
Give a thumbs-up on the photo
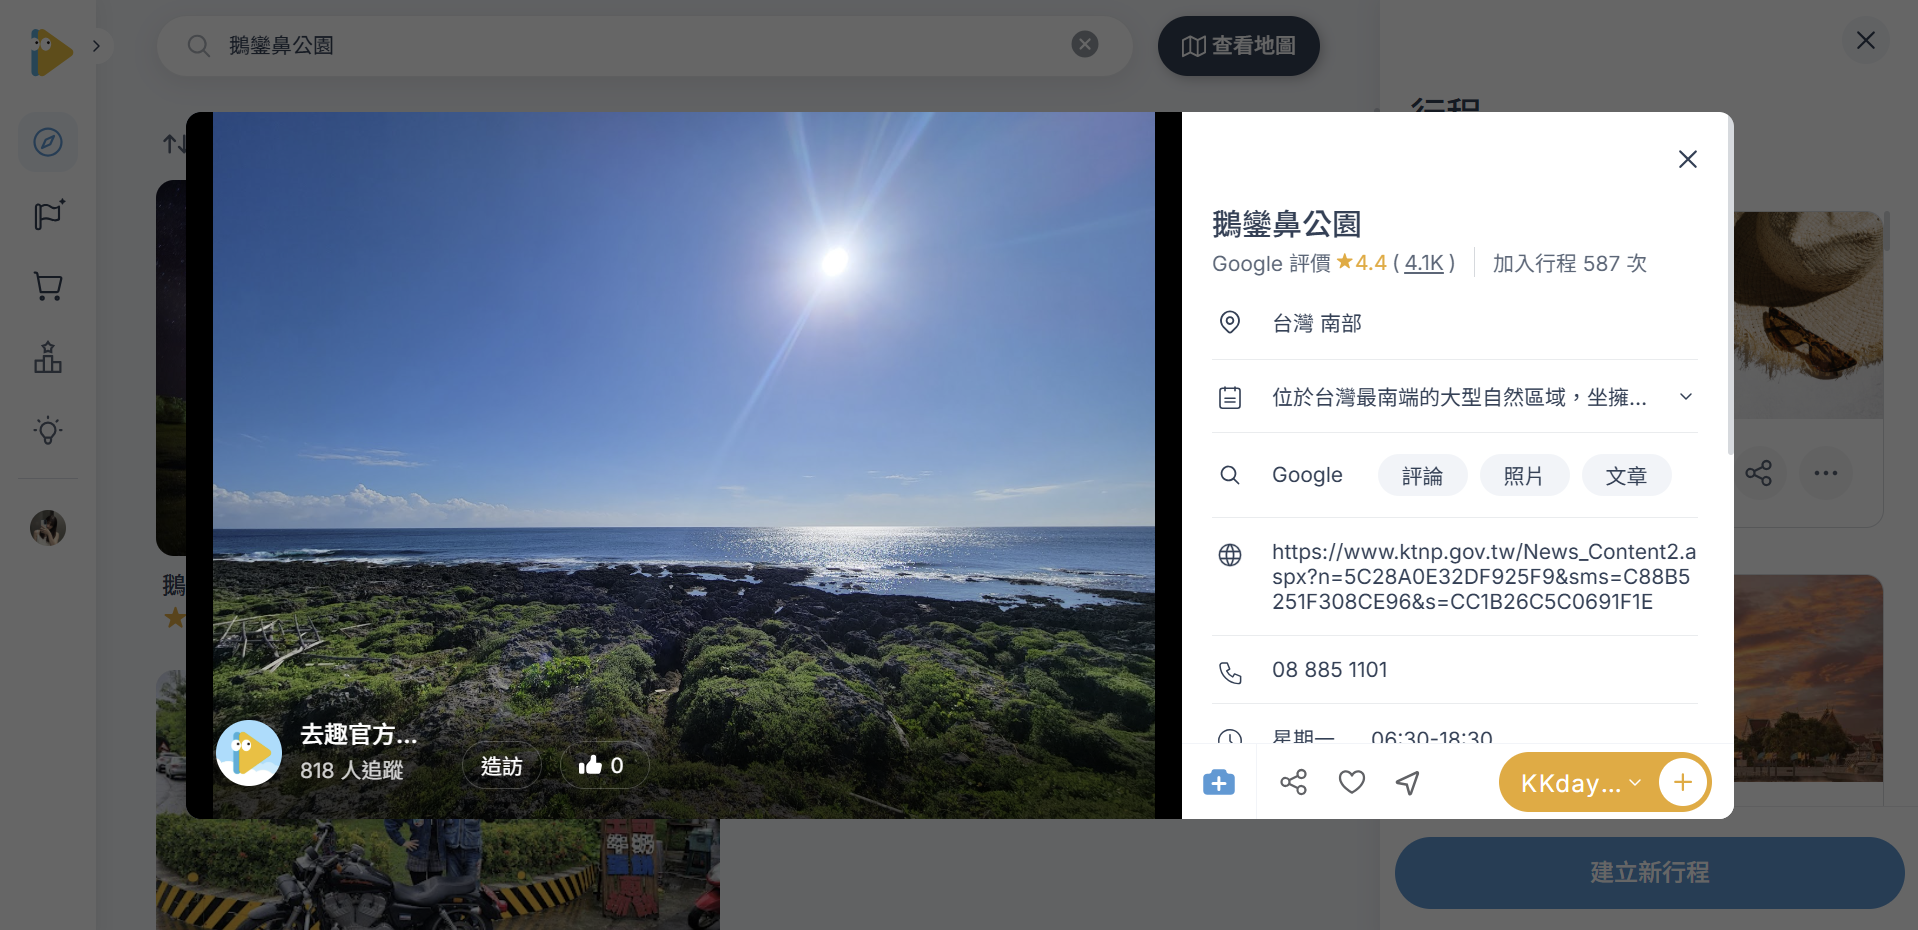[603, 765]
